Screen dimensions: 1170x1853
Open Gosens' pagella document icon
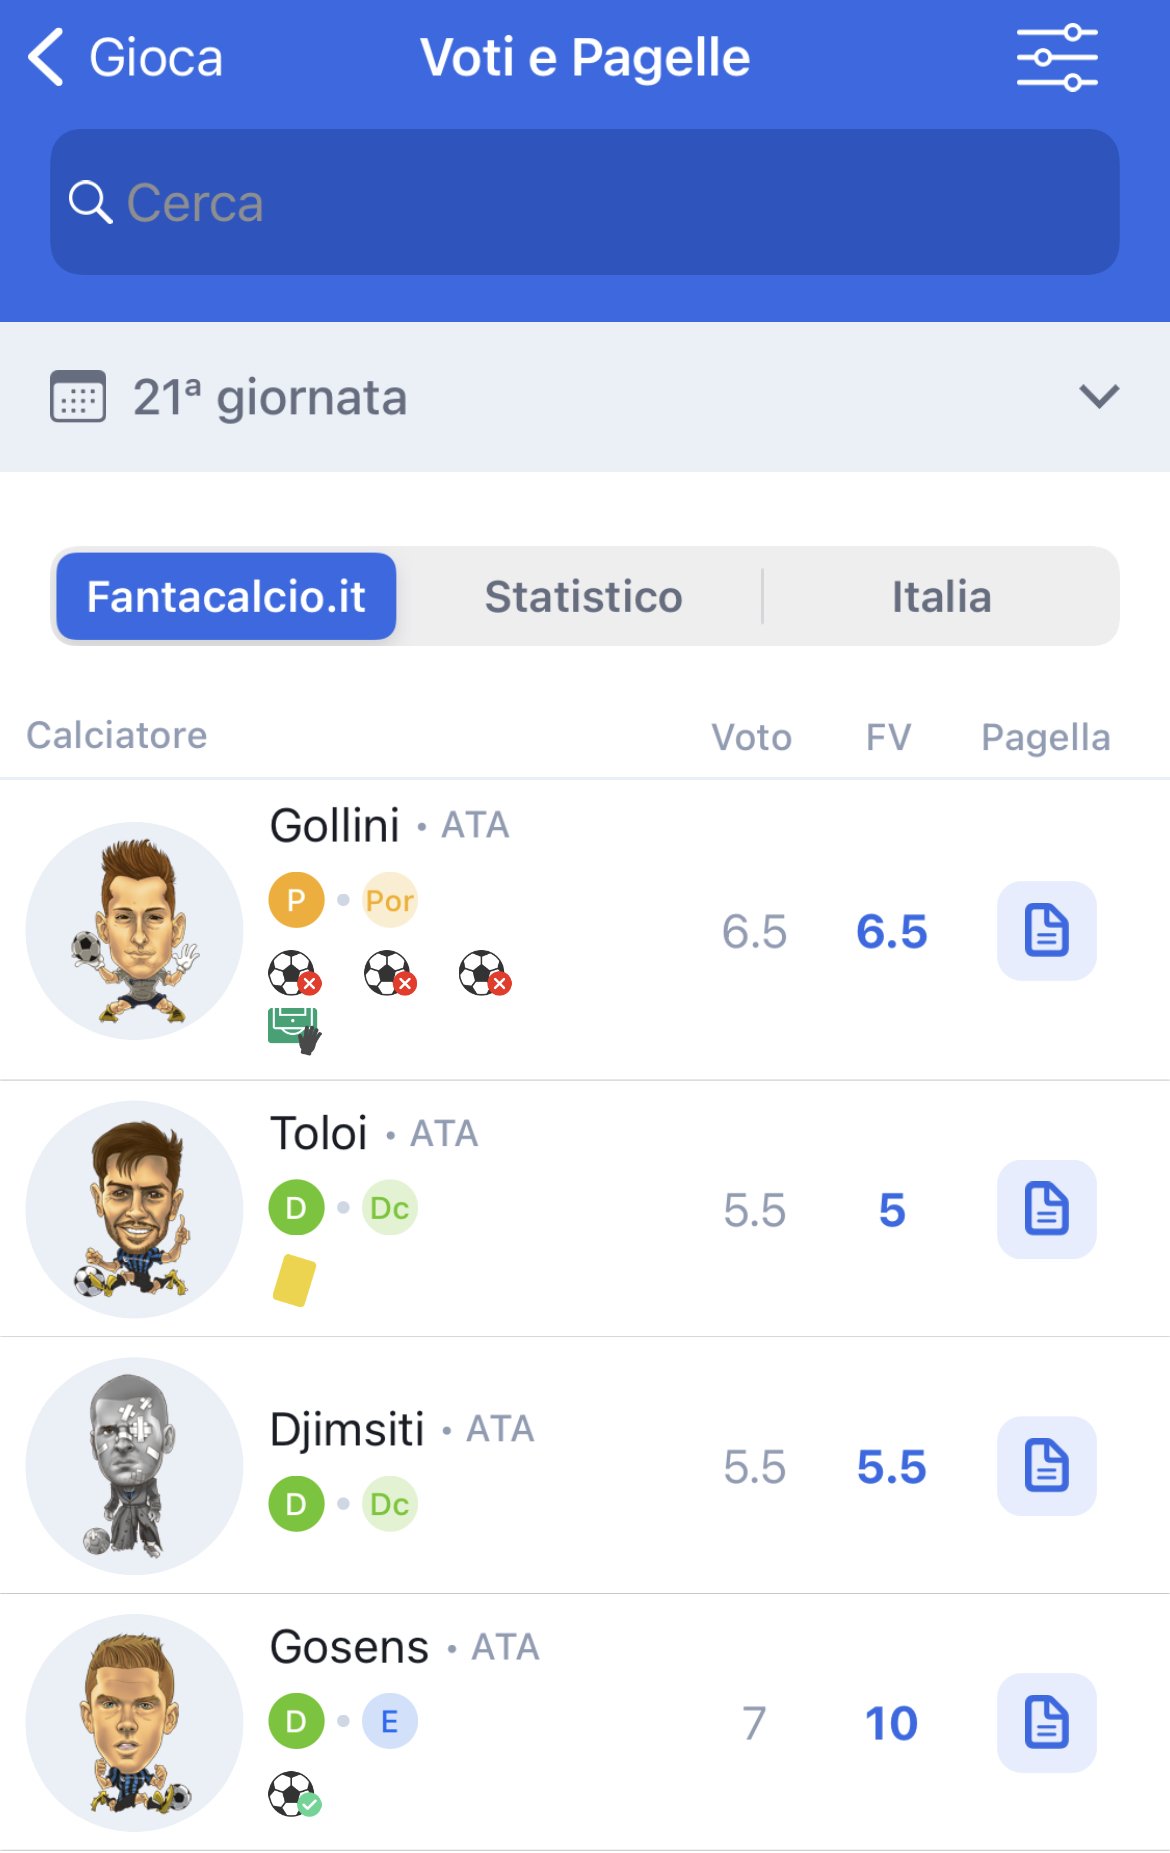point(1046,1722)
